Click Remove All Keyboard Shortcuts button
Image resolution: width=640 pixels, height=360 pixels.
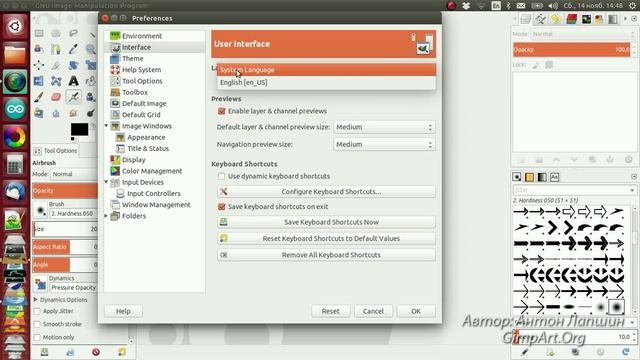(x=327, y=255)
